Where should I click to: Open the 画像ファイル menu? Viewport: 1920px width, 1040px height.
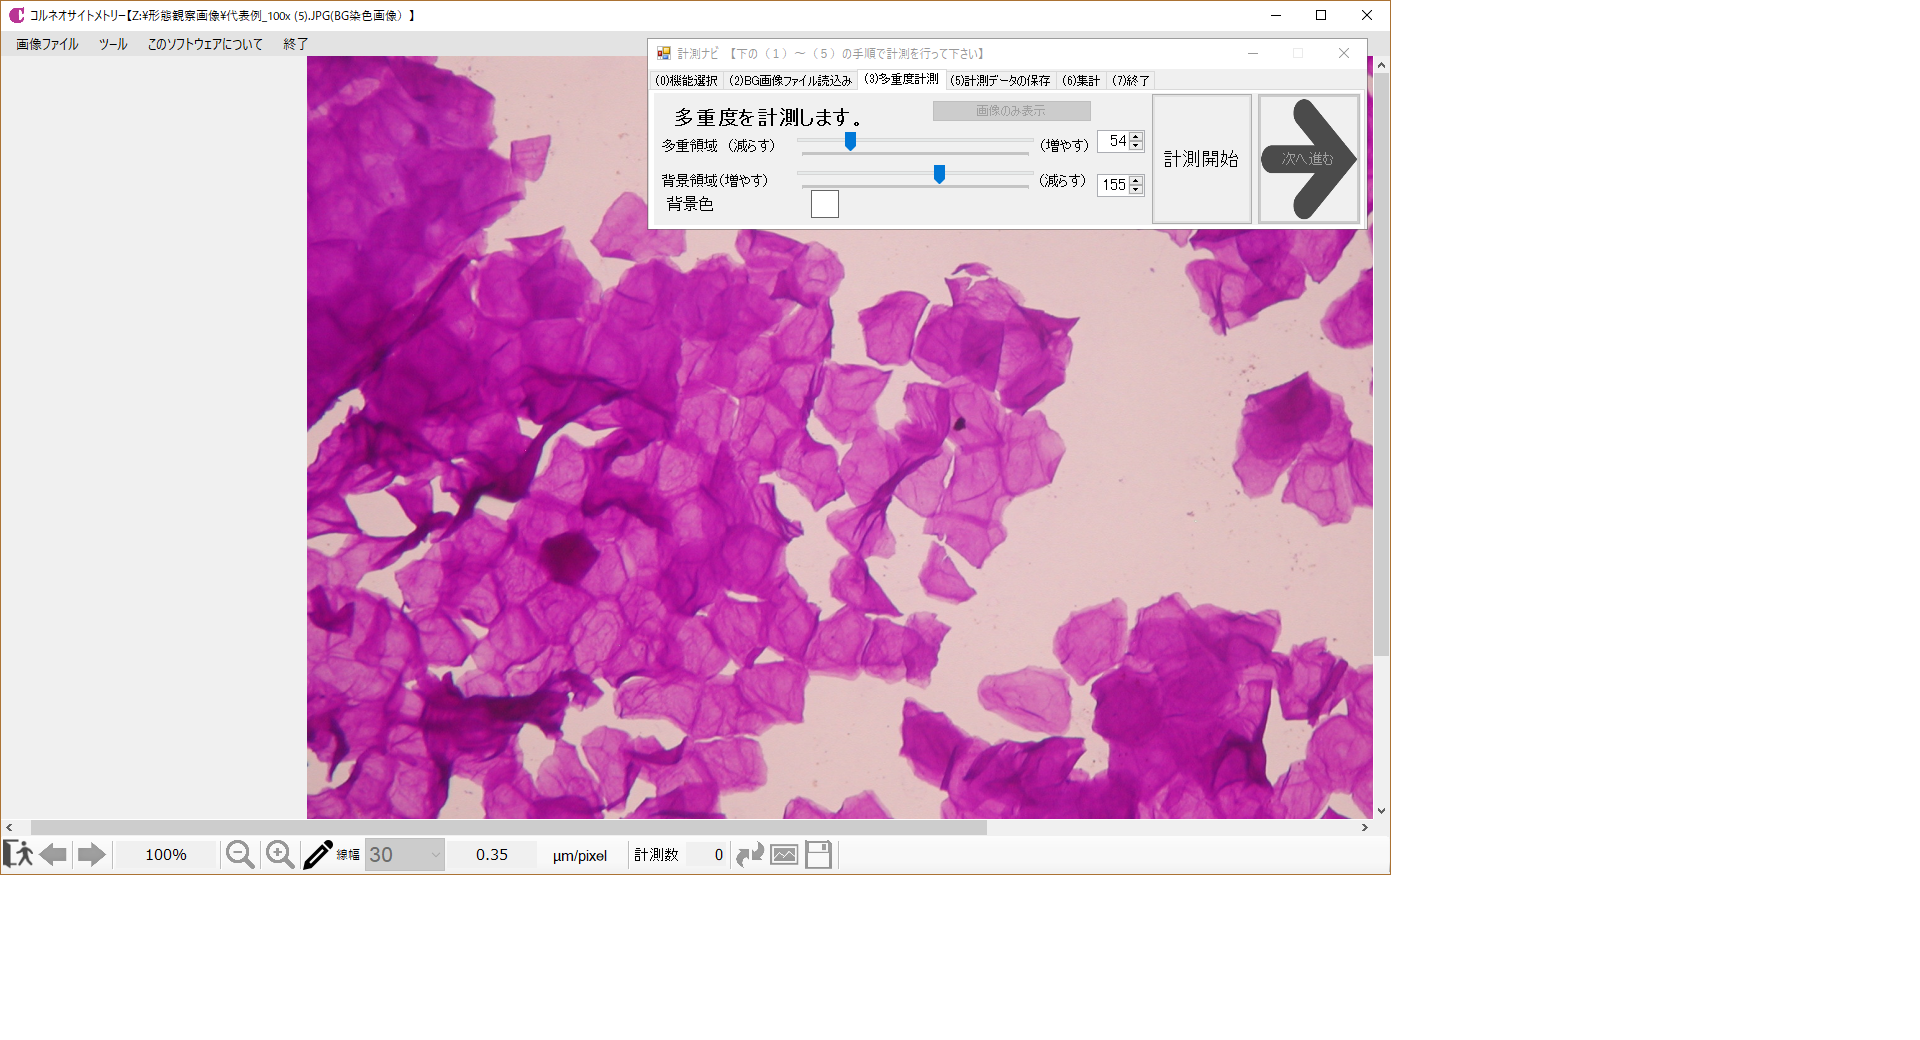[47, 44]
